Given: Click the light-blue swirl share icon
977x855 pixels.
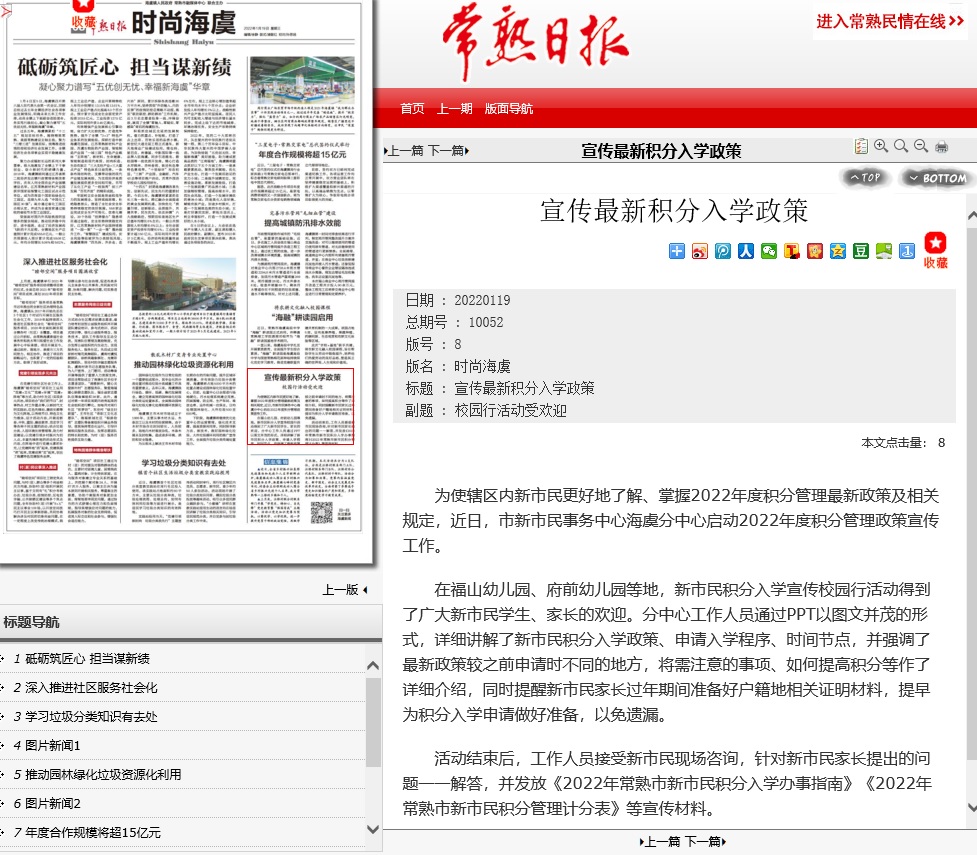Looking at the screenshot, I should point(723,251).
